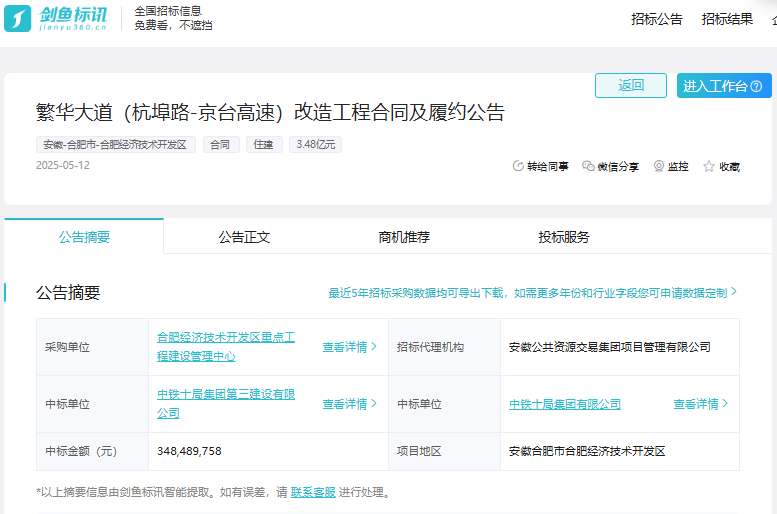The height and width of the screenshot is (514, 777).
Task: Click the 联系客服 link
Action: click(x=313, y=492)
